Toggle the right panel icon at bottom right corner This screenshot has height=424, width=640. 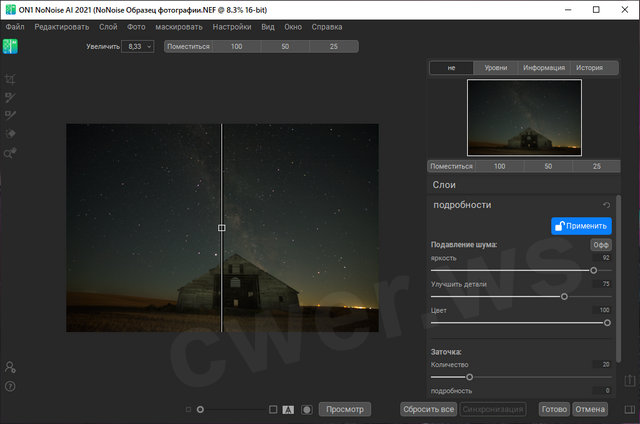click(630, 409)
